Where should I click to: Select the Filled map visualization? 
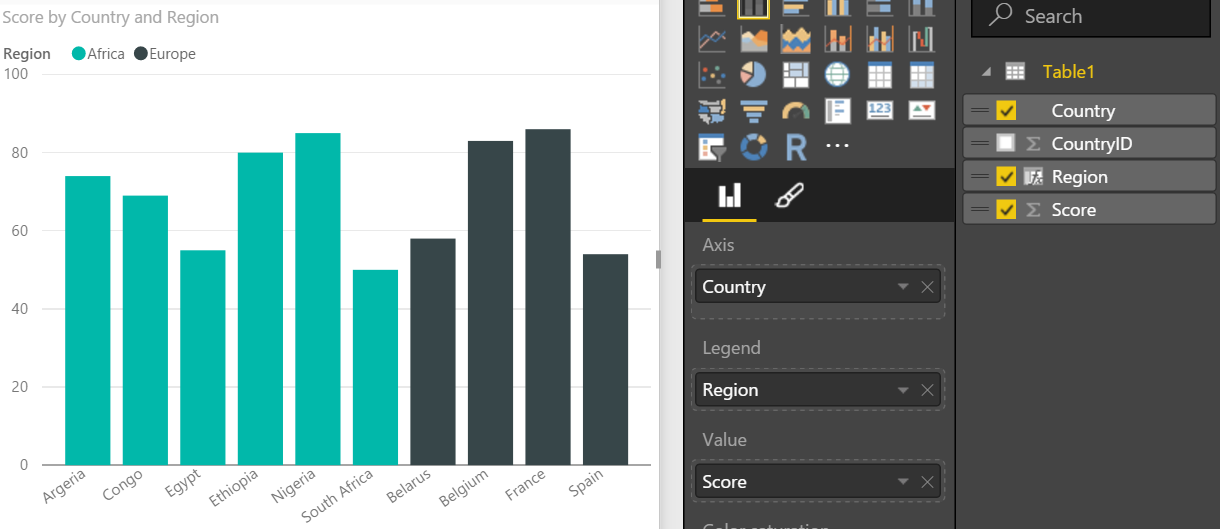(x=711, y=110)
